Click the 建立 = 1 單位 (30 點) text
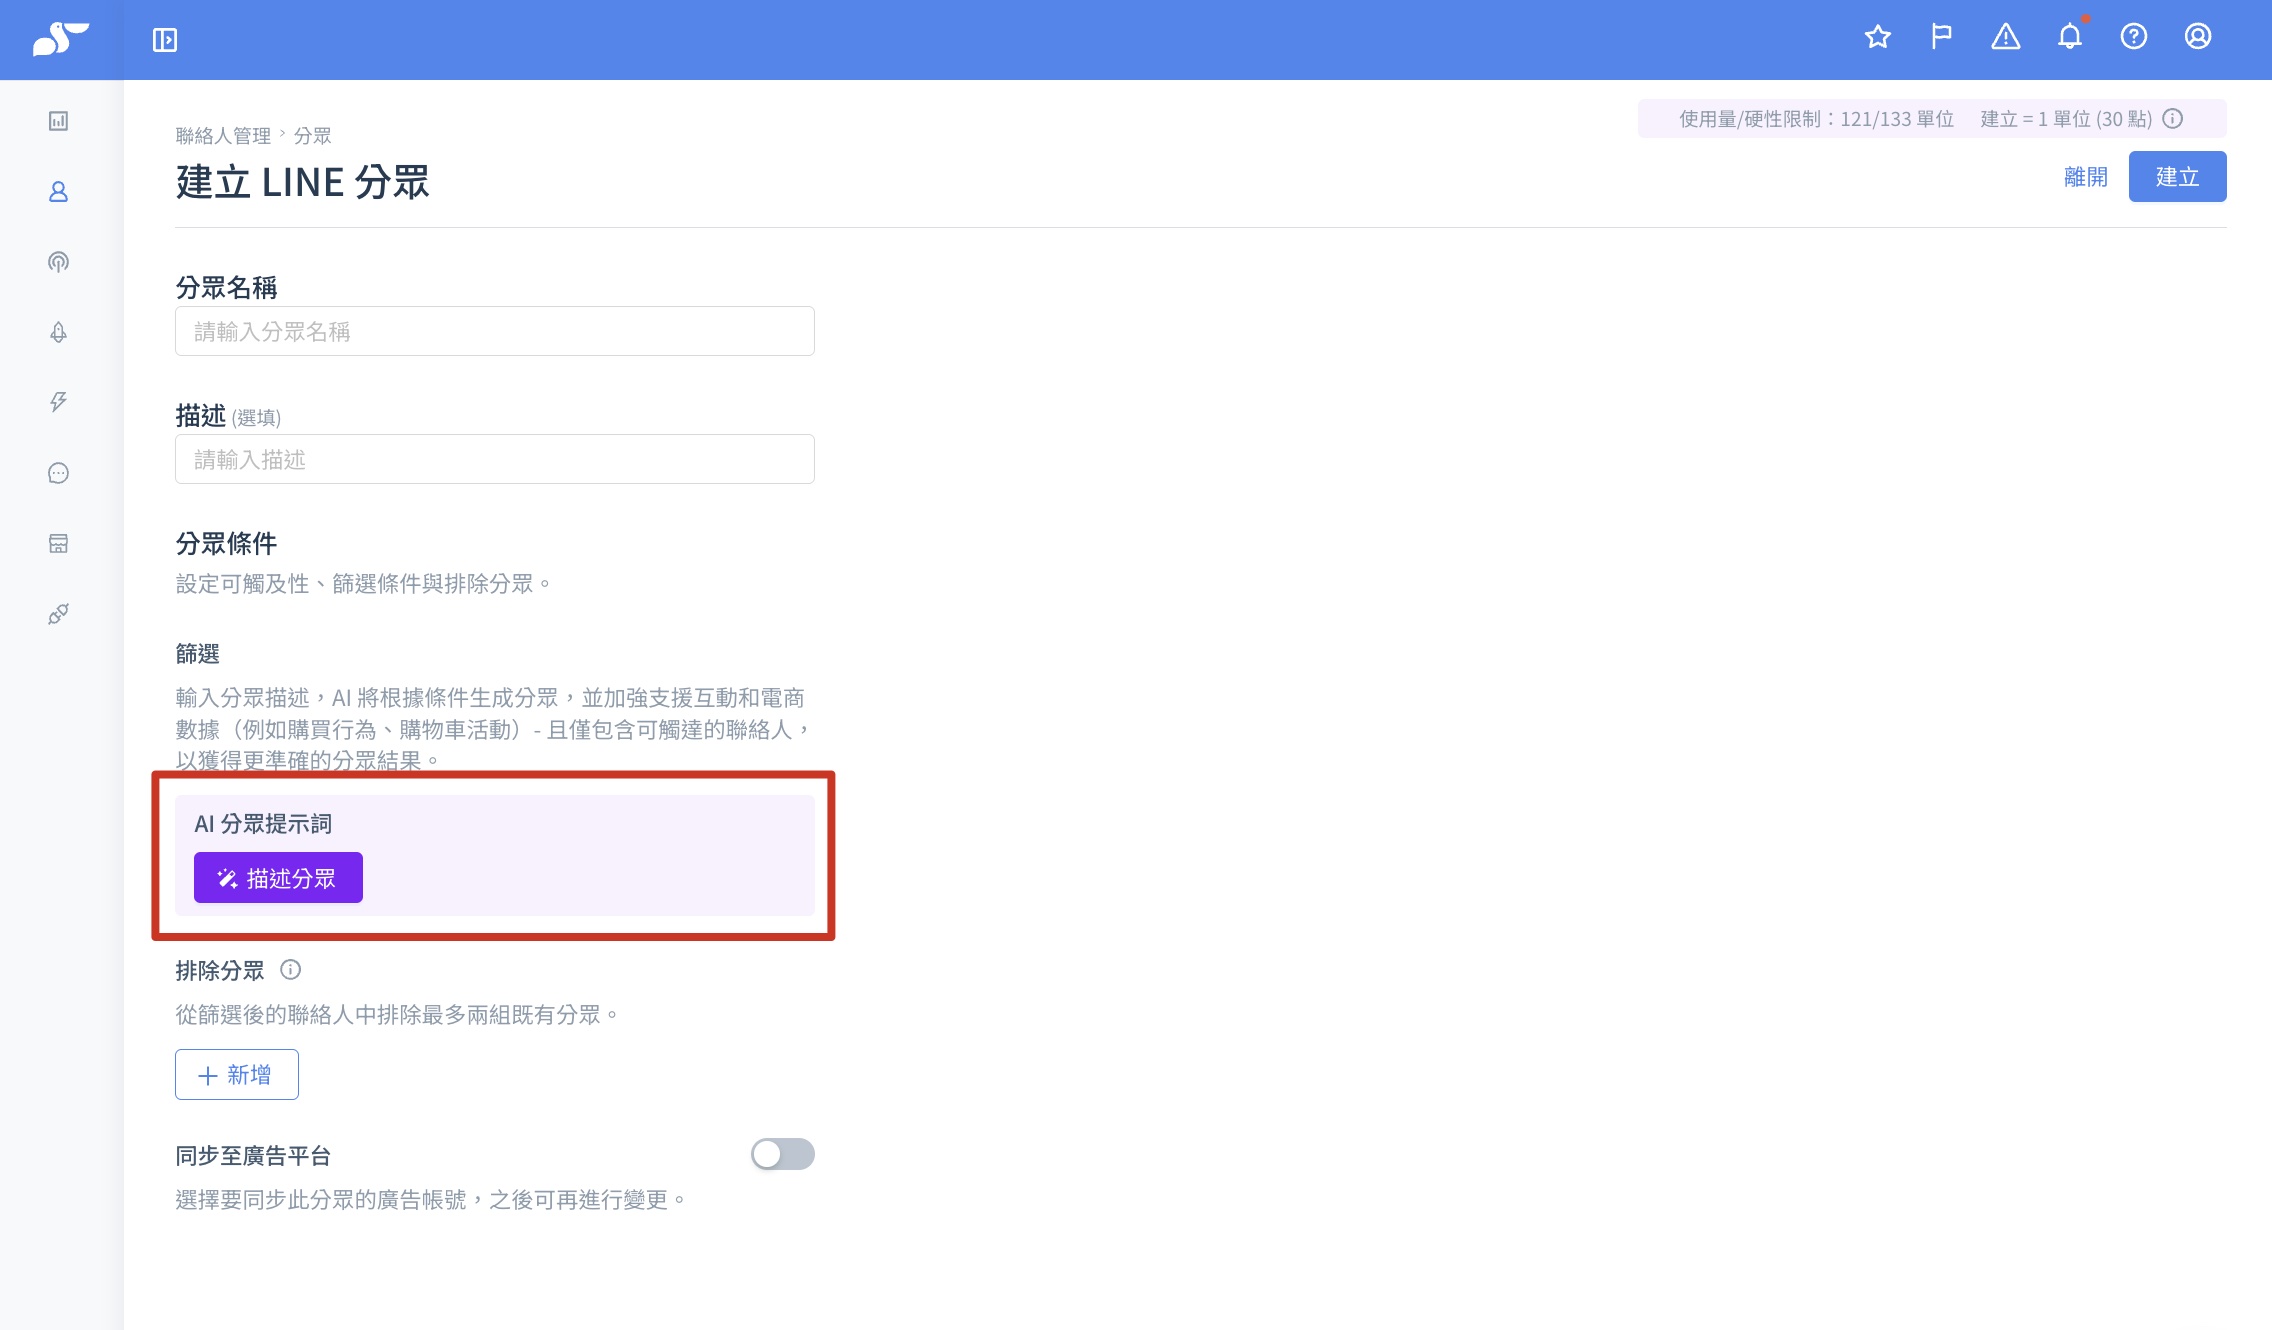Image resolution: width=2272 pixels, height=1330 pixels. click(x=2066, y=119)
